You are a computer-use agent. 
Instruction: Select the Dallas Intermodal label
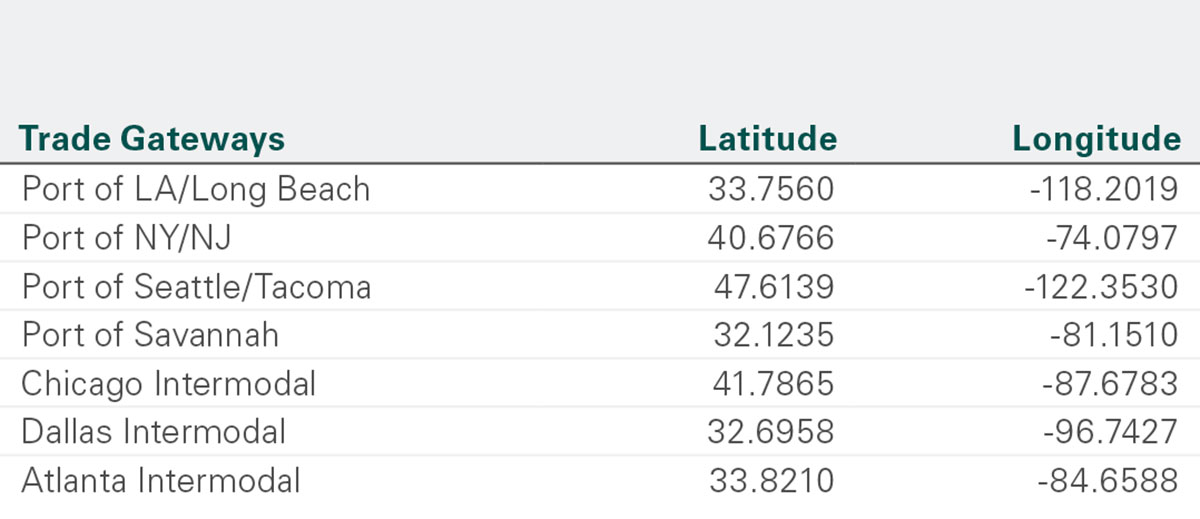click(x=153, y=431)
